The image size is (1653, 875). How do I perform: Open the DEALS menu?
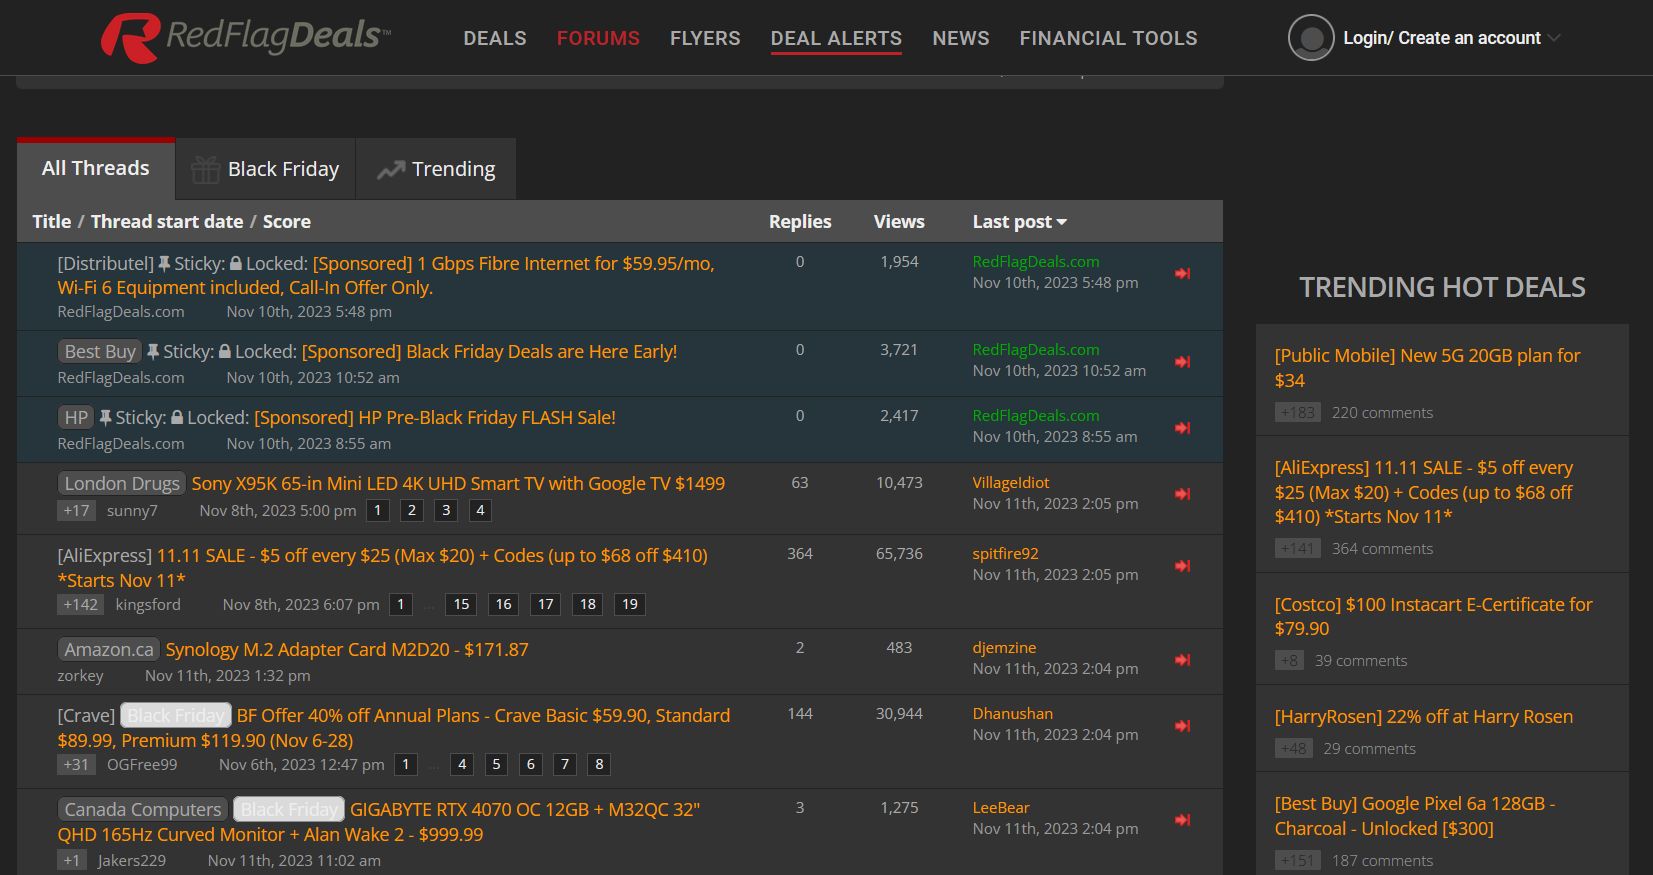point(495,38)
